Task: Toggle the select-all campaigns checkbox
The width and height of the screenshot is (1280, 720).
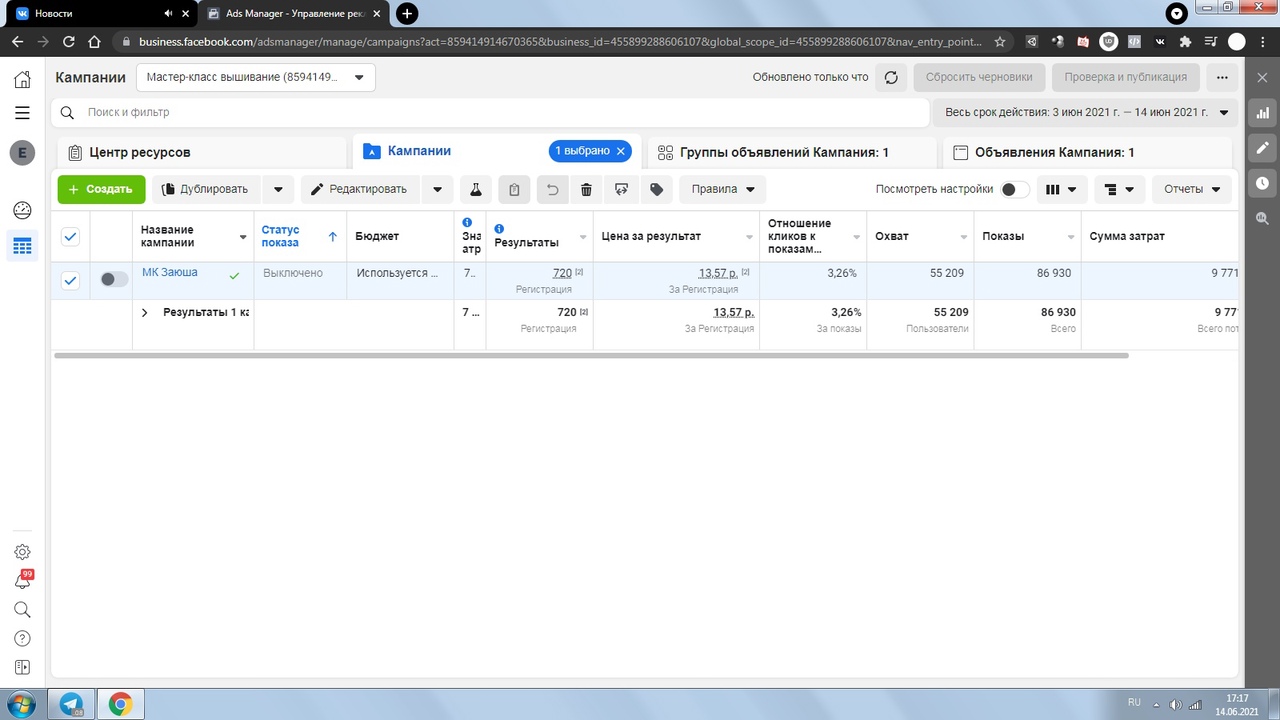Action: click(x=70, y=237)
